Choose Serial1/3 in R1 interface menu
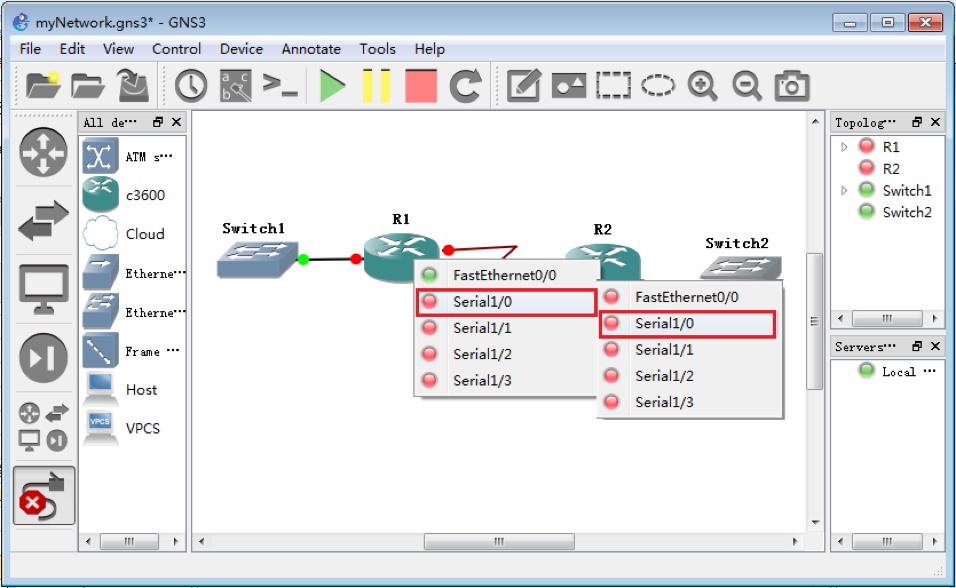The image size is (956, 588). point(505,381)
